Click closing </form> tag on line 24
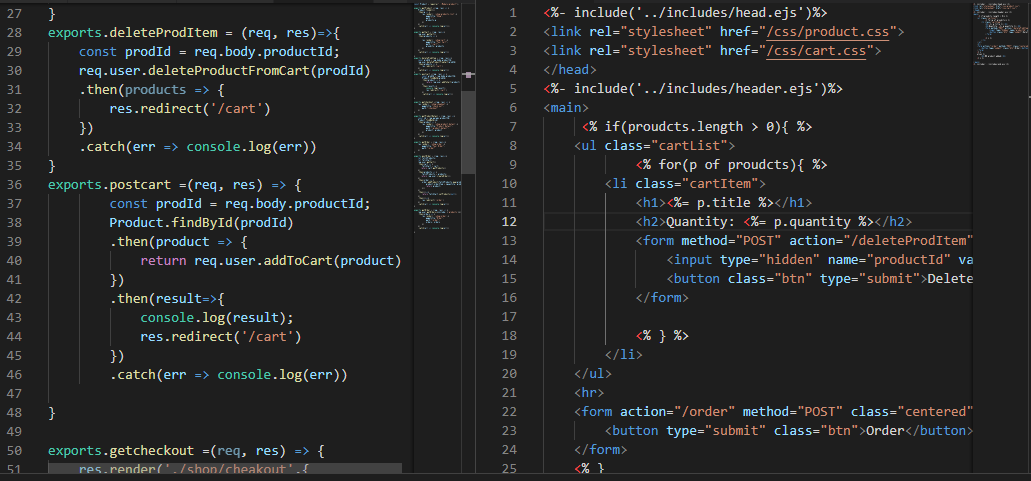Image resolution: width=1031 pixels, height=481 pixels. [x=601, y=450]
